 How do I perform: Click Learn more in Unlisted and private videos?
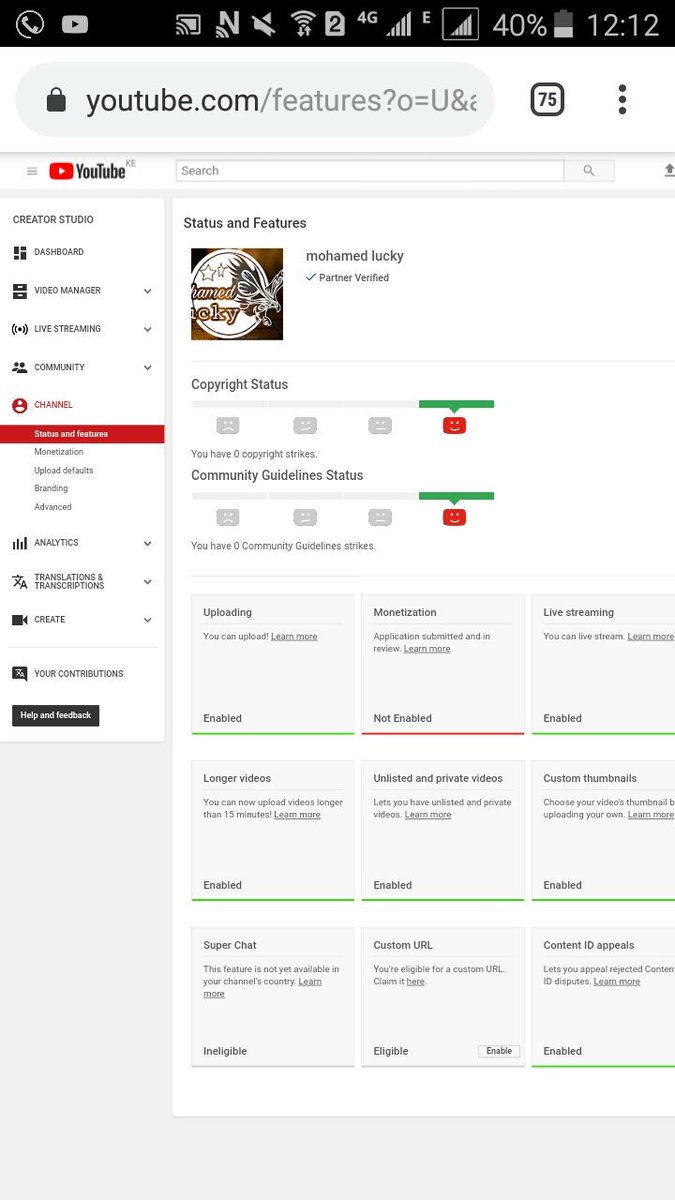[x=428, y=815]
